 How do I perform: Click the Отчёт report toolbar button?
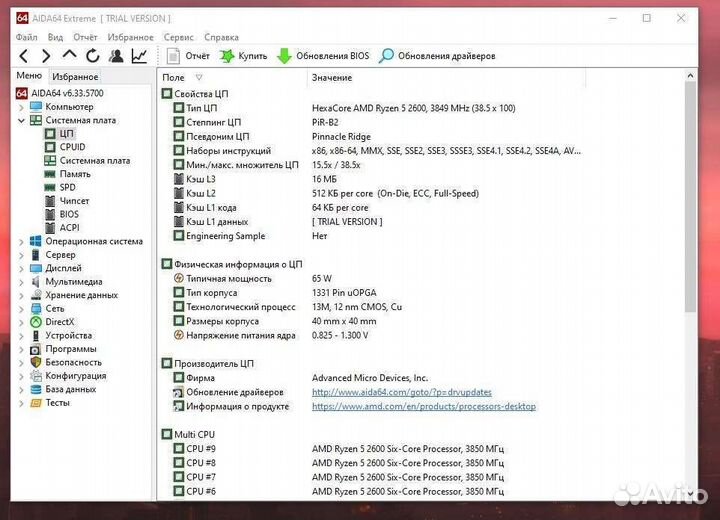tap(188, 56)
